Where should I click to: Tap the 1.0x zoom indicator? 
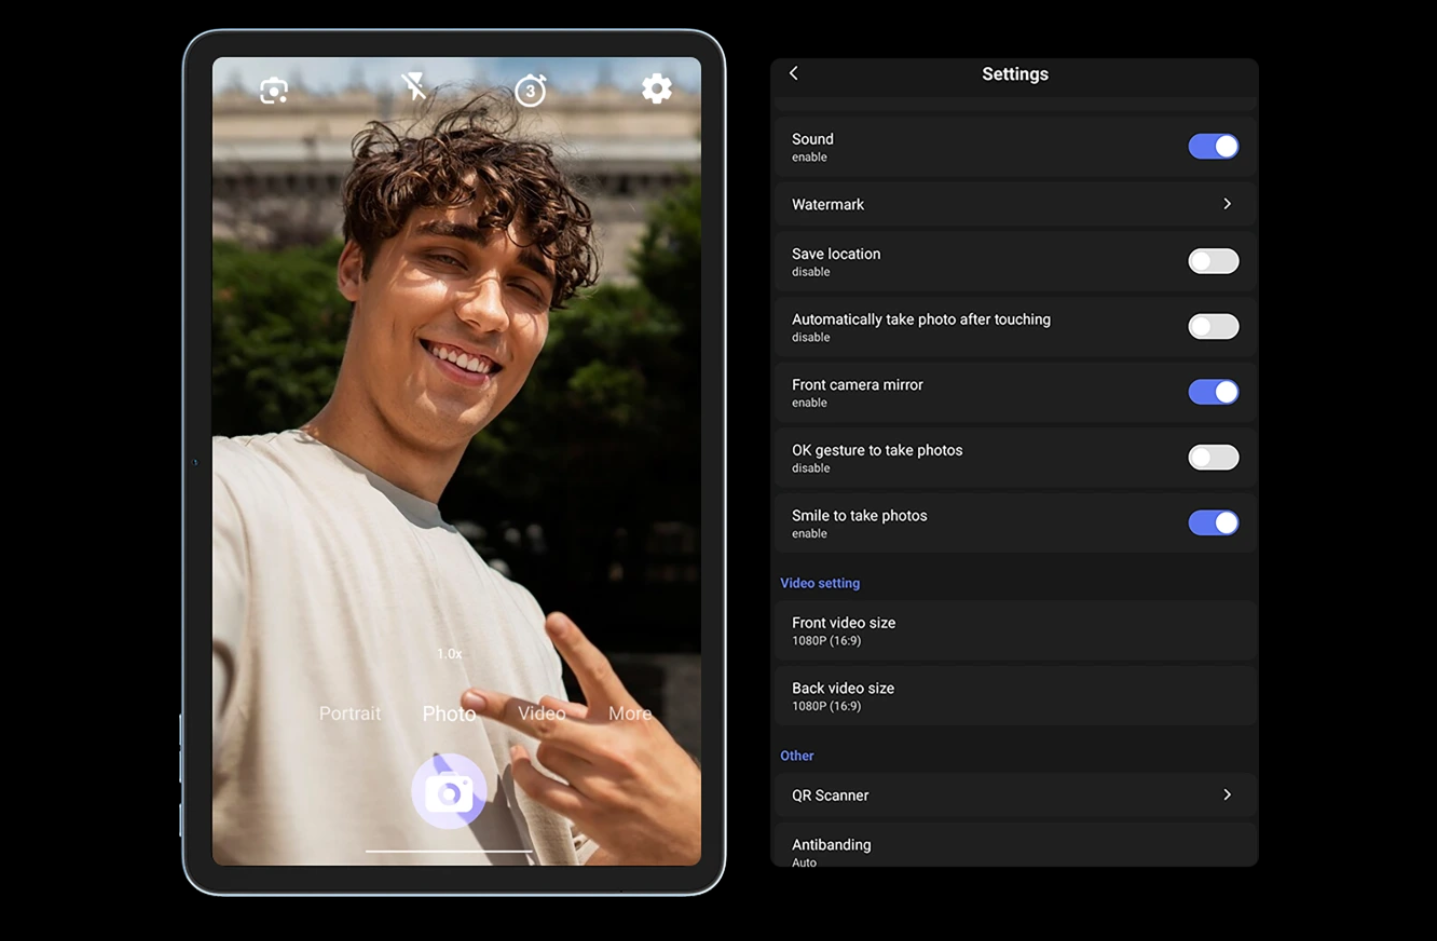[x=449, y=654]
